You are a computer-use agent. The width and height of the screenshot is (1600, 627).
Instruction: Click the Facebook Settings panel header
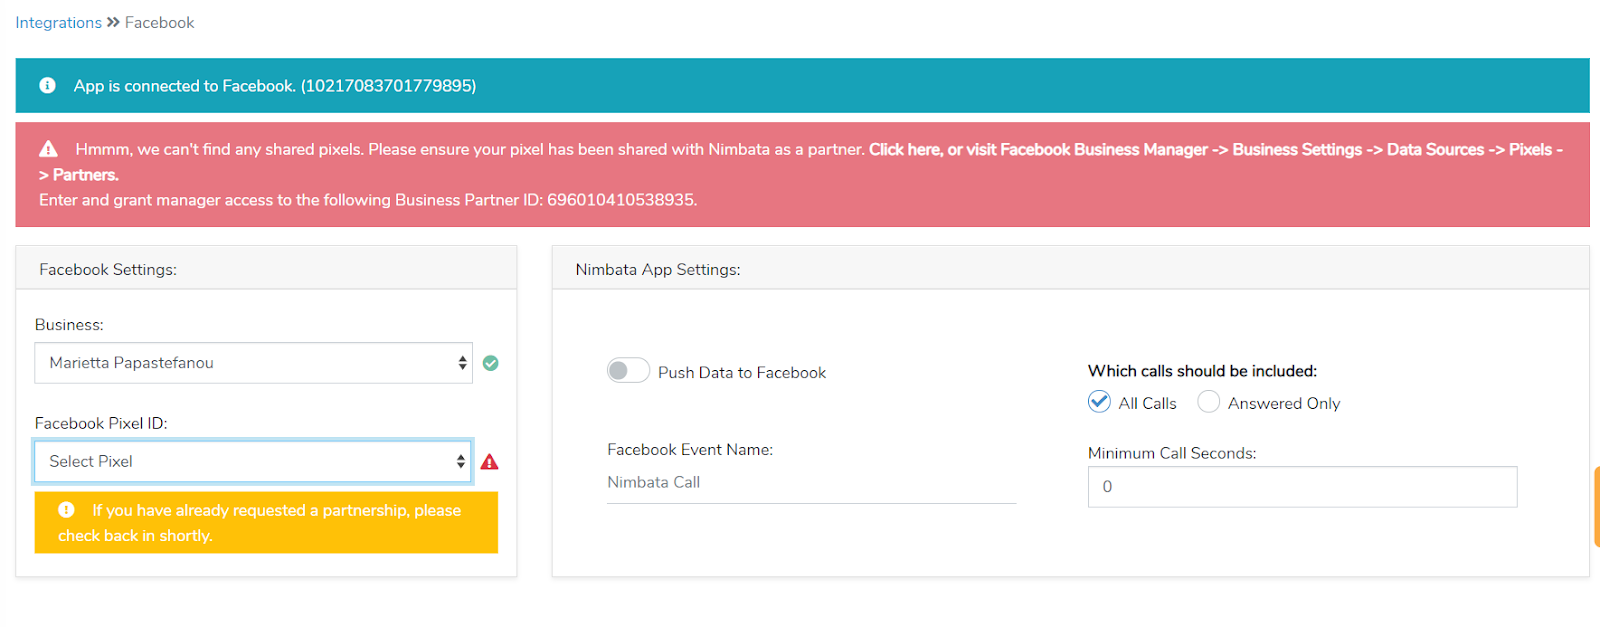coord(266,269)
